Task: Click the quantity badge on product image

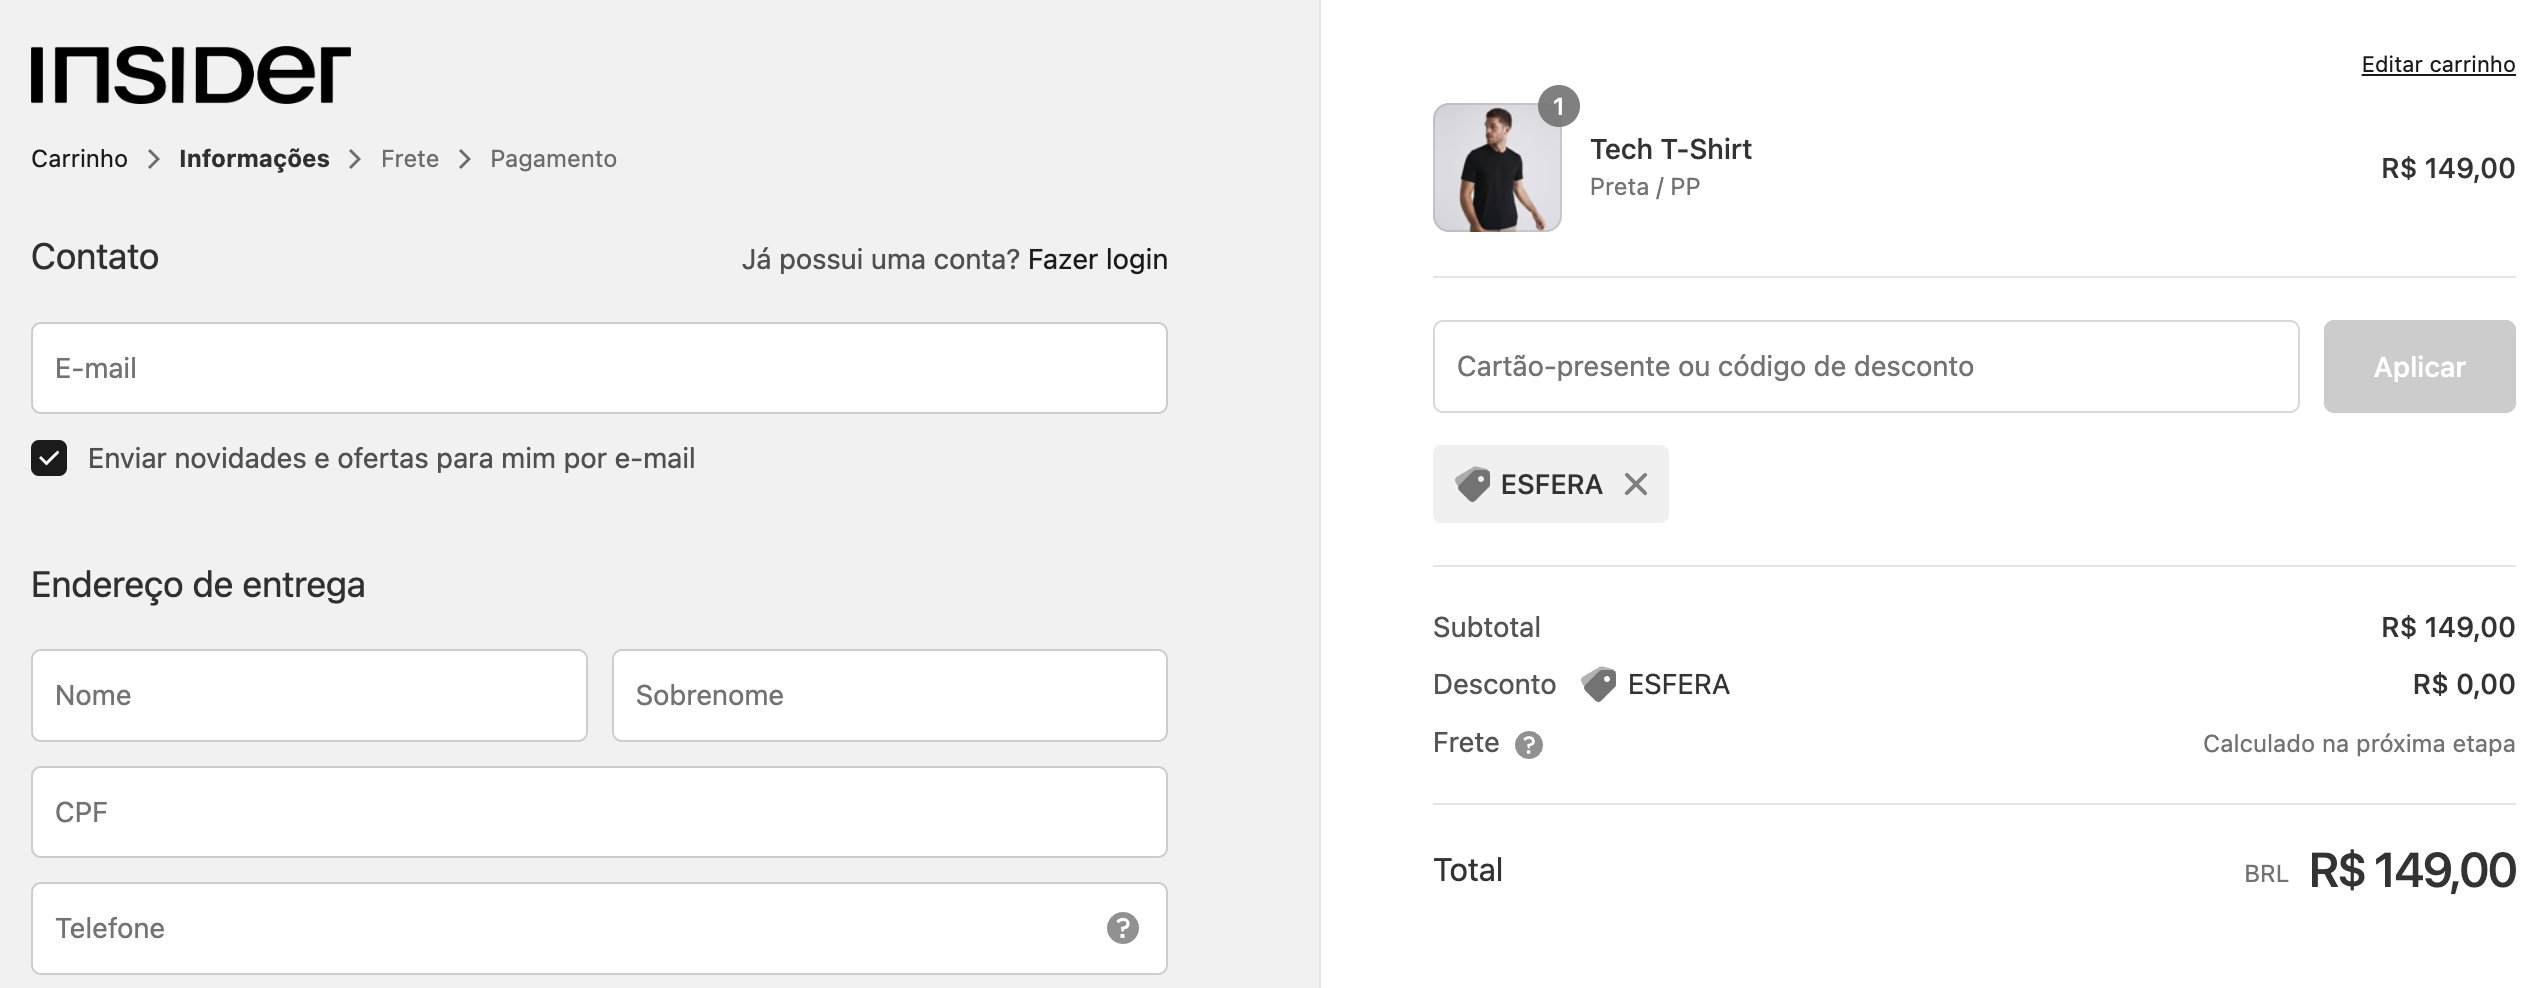Action: [1558, 106]
